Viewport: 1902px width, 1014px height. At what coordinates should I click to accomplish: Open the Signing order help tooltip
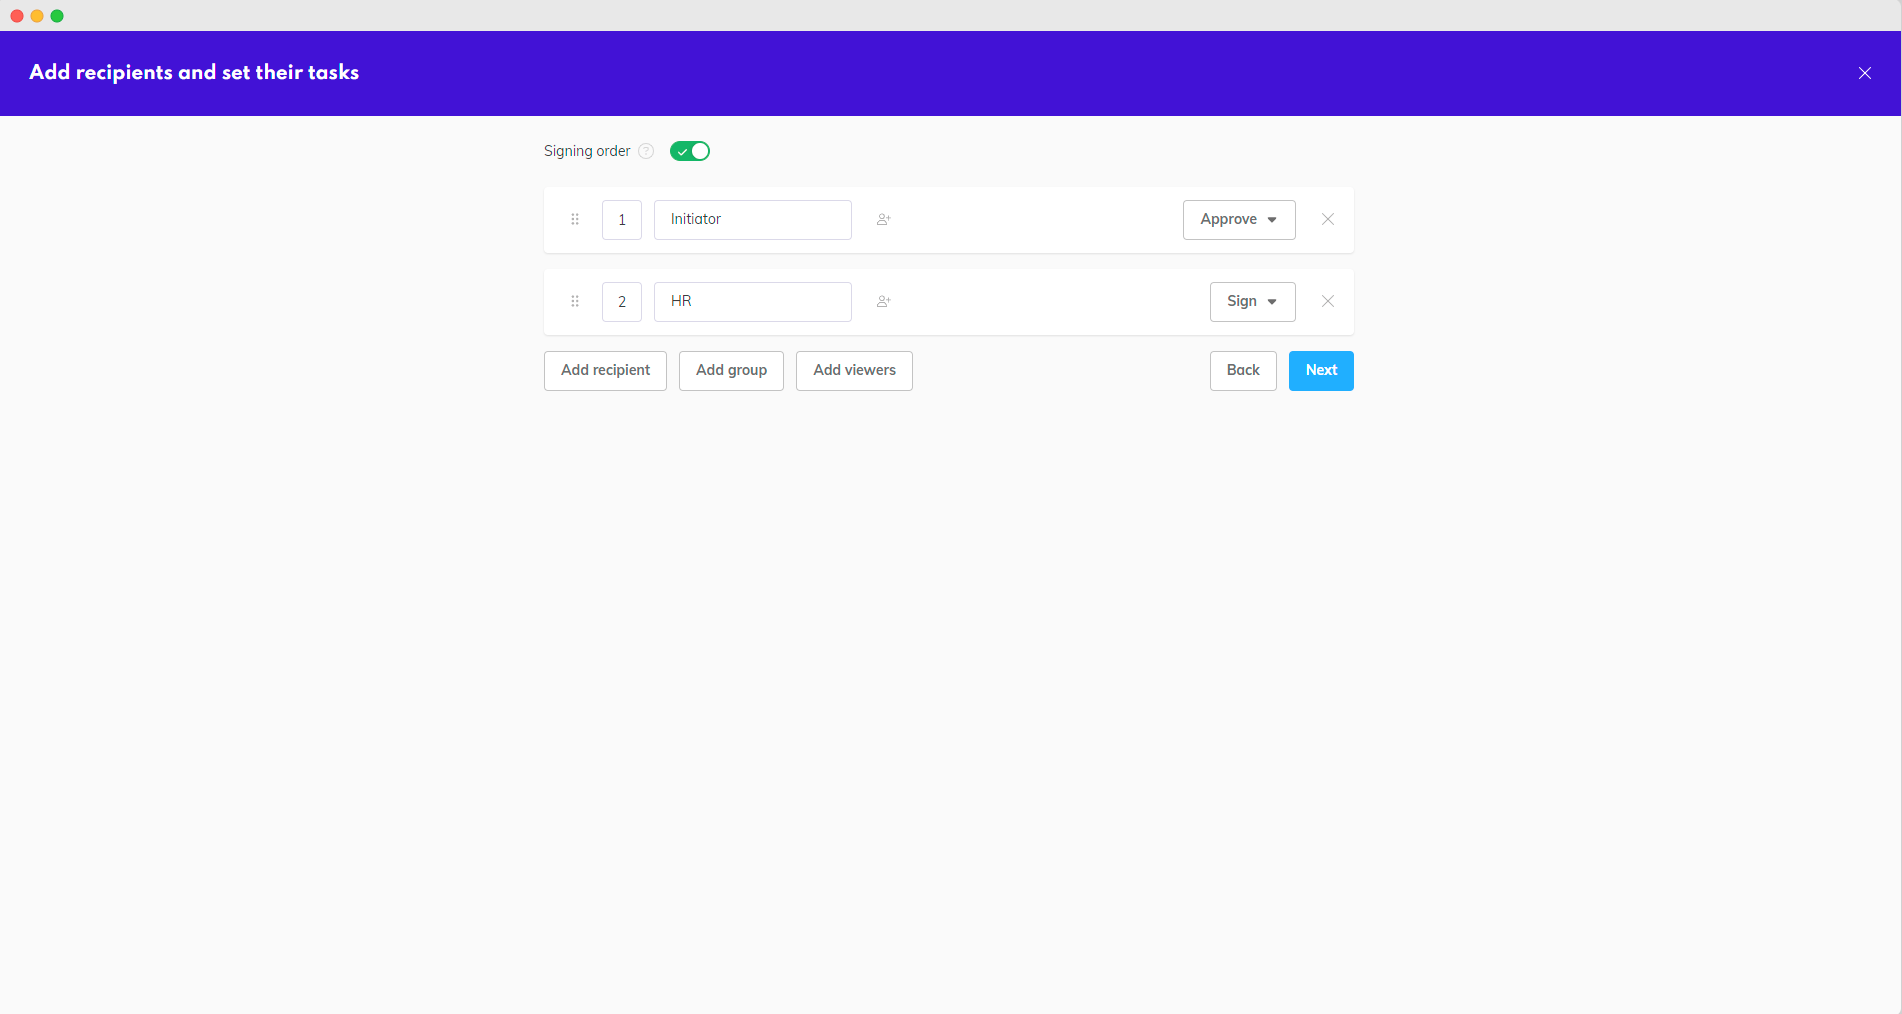[x=646, y=151]
